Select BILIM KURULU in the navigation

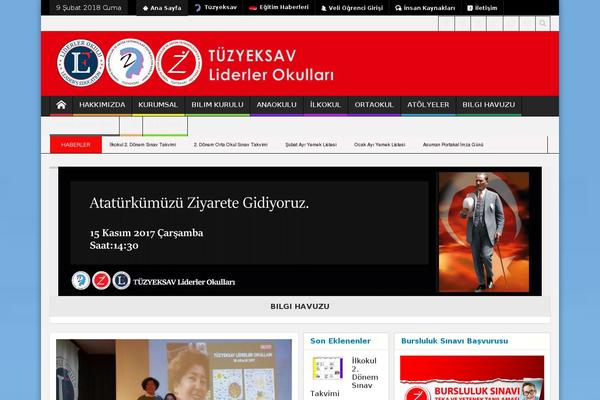[x=217, y=105]
